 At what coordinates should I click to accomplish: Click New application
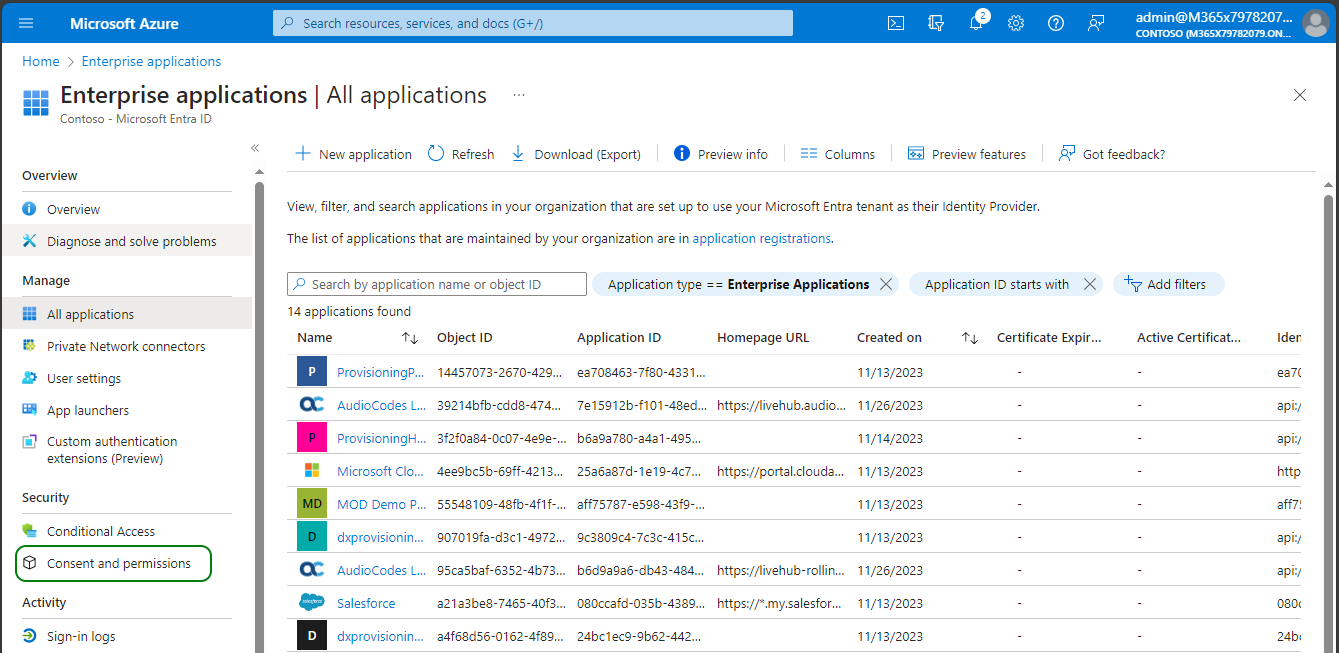(353, 154)
